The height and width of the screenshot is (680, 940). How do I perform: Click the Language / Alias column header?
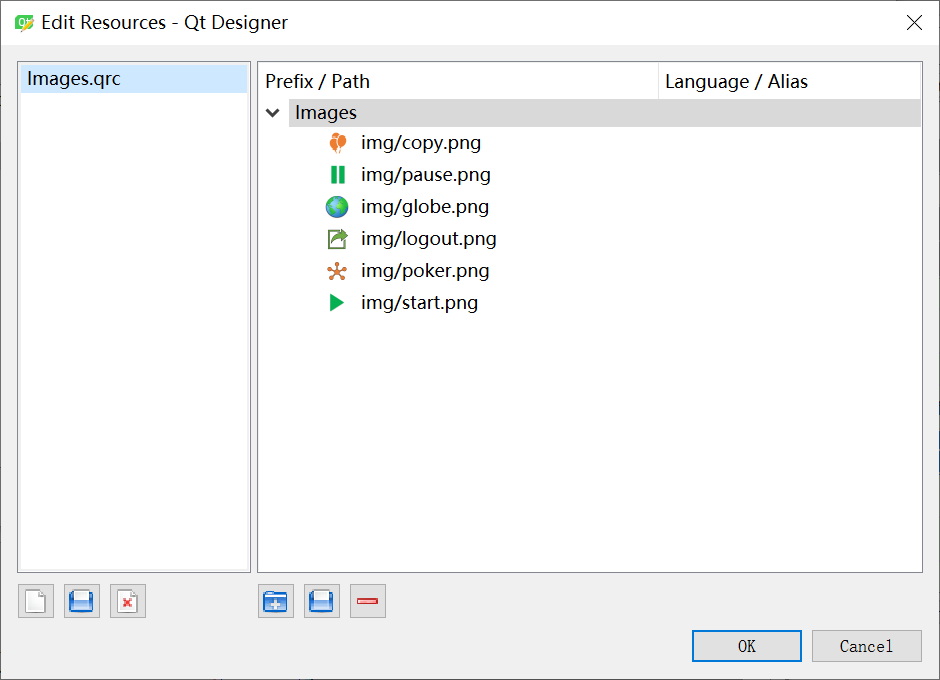click(x=790, y=81)
